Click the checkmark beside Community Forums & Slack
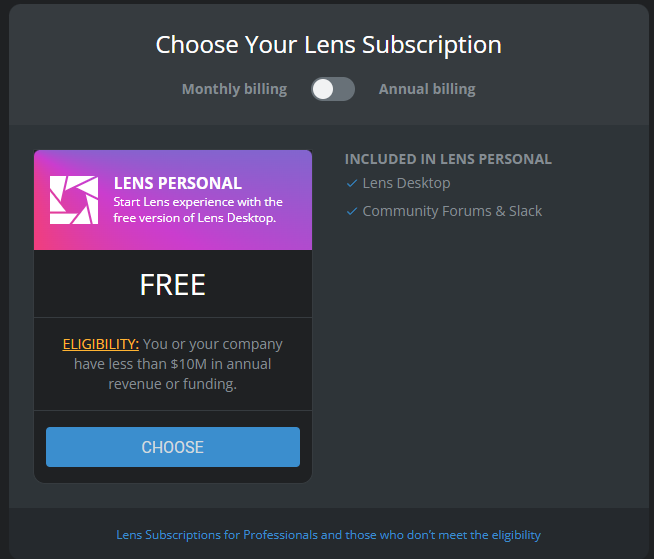This screenshot has width=654, height=559. [352, 211]
